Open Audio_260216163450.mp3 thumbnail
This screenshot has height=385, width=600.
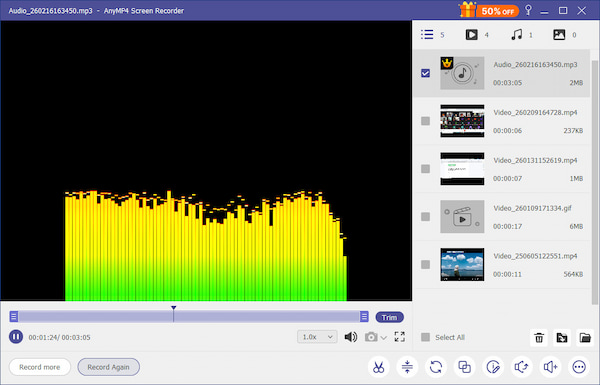[462, 73]
